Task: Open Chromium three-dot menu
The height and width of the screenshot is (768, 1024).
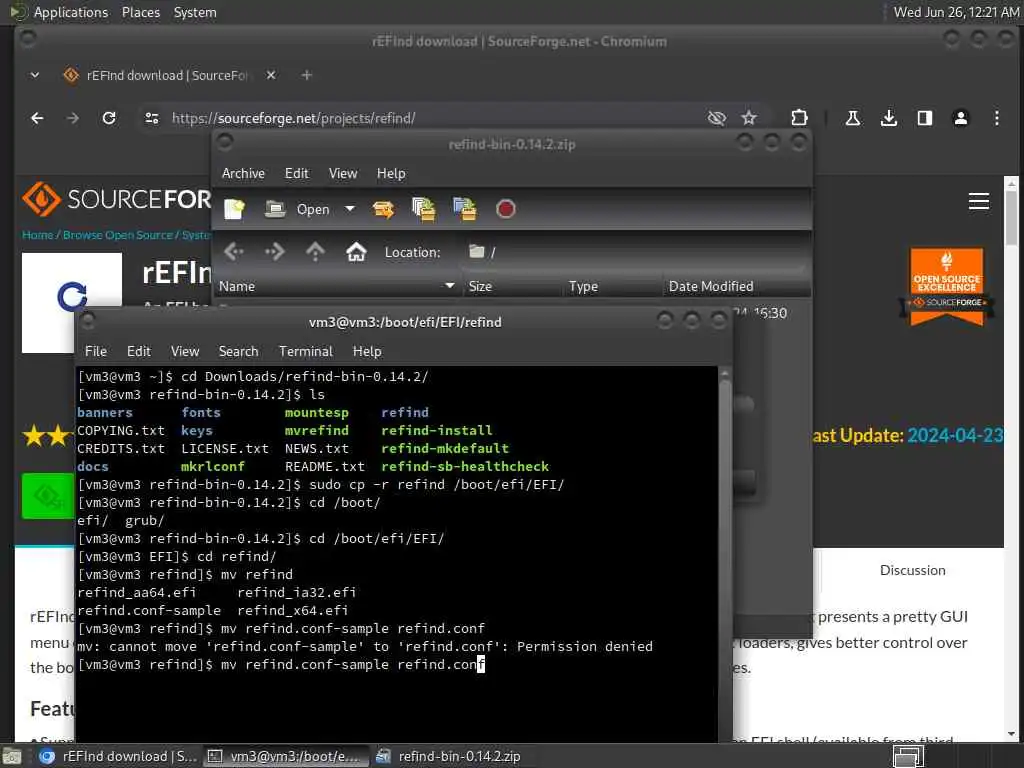Action: (997, 118)
